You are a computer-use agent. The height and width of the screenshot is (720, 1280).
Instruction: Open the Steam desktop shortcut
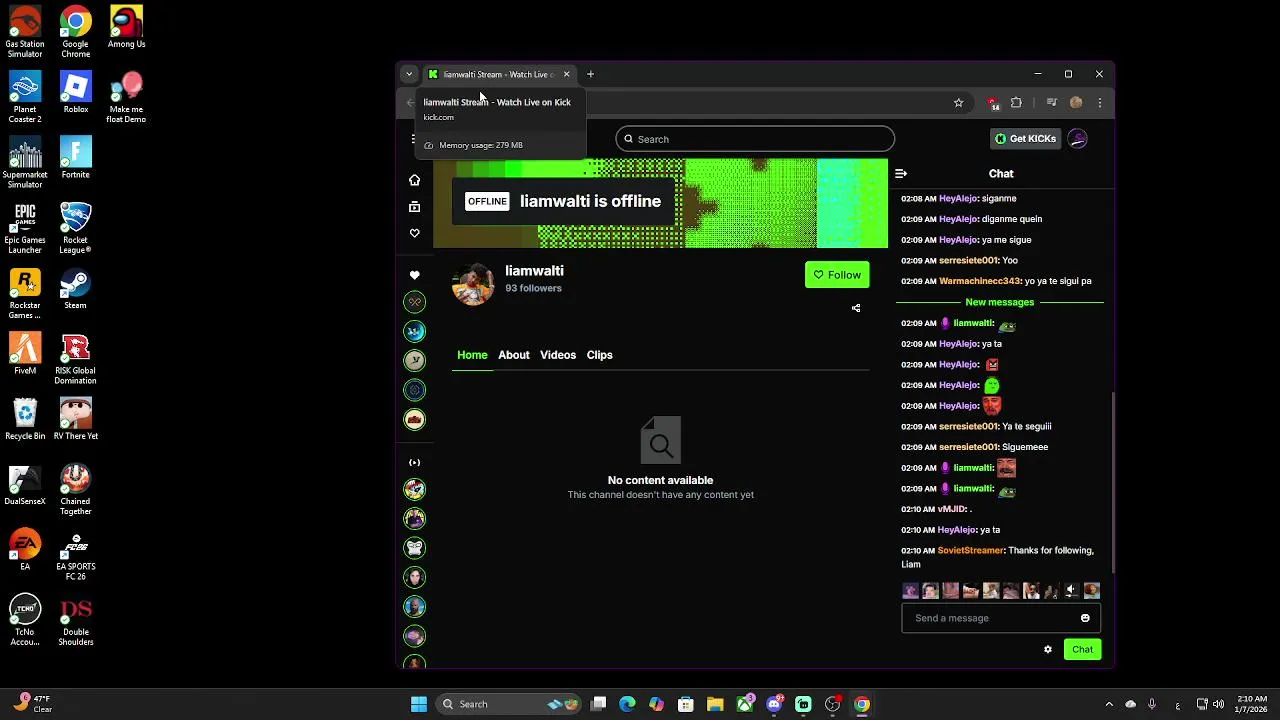pos(75,289)
